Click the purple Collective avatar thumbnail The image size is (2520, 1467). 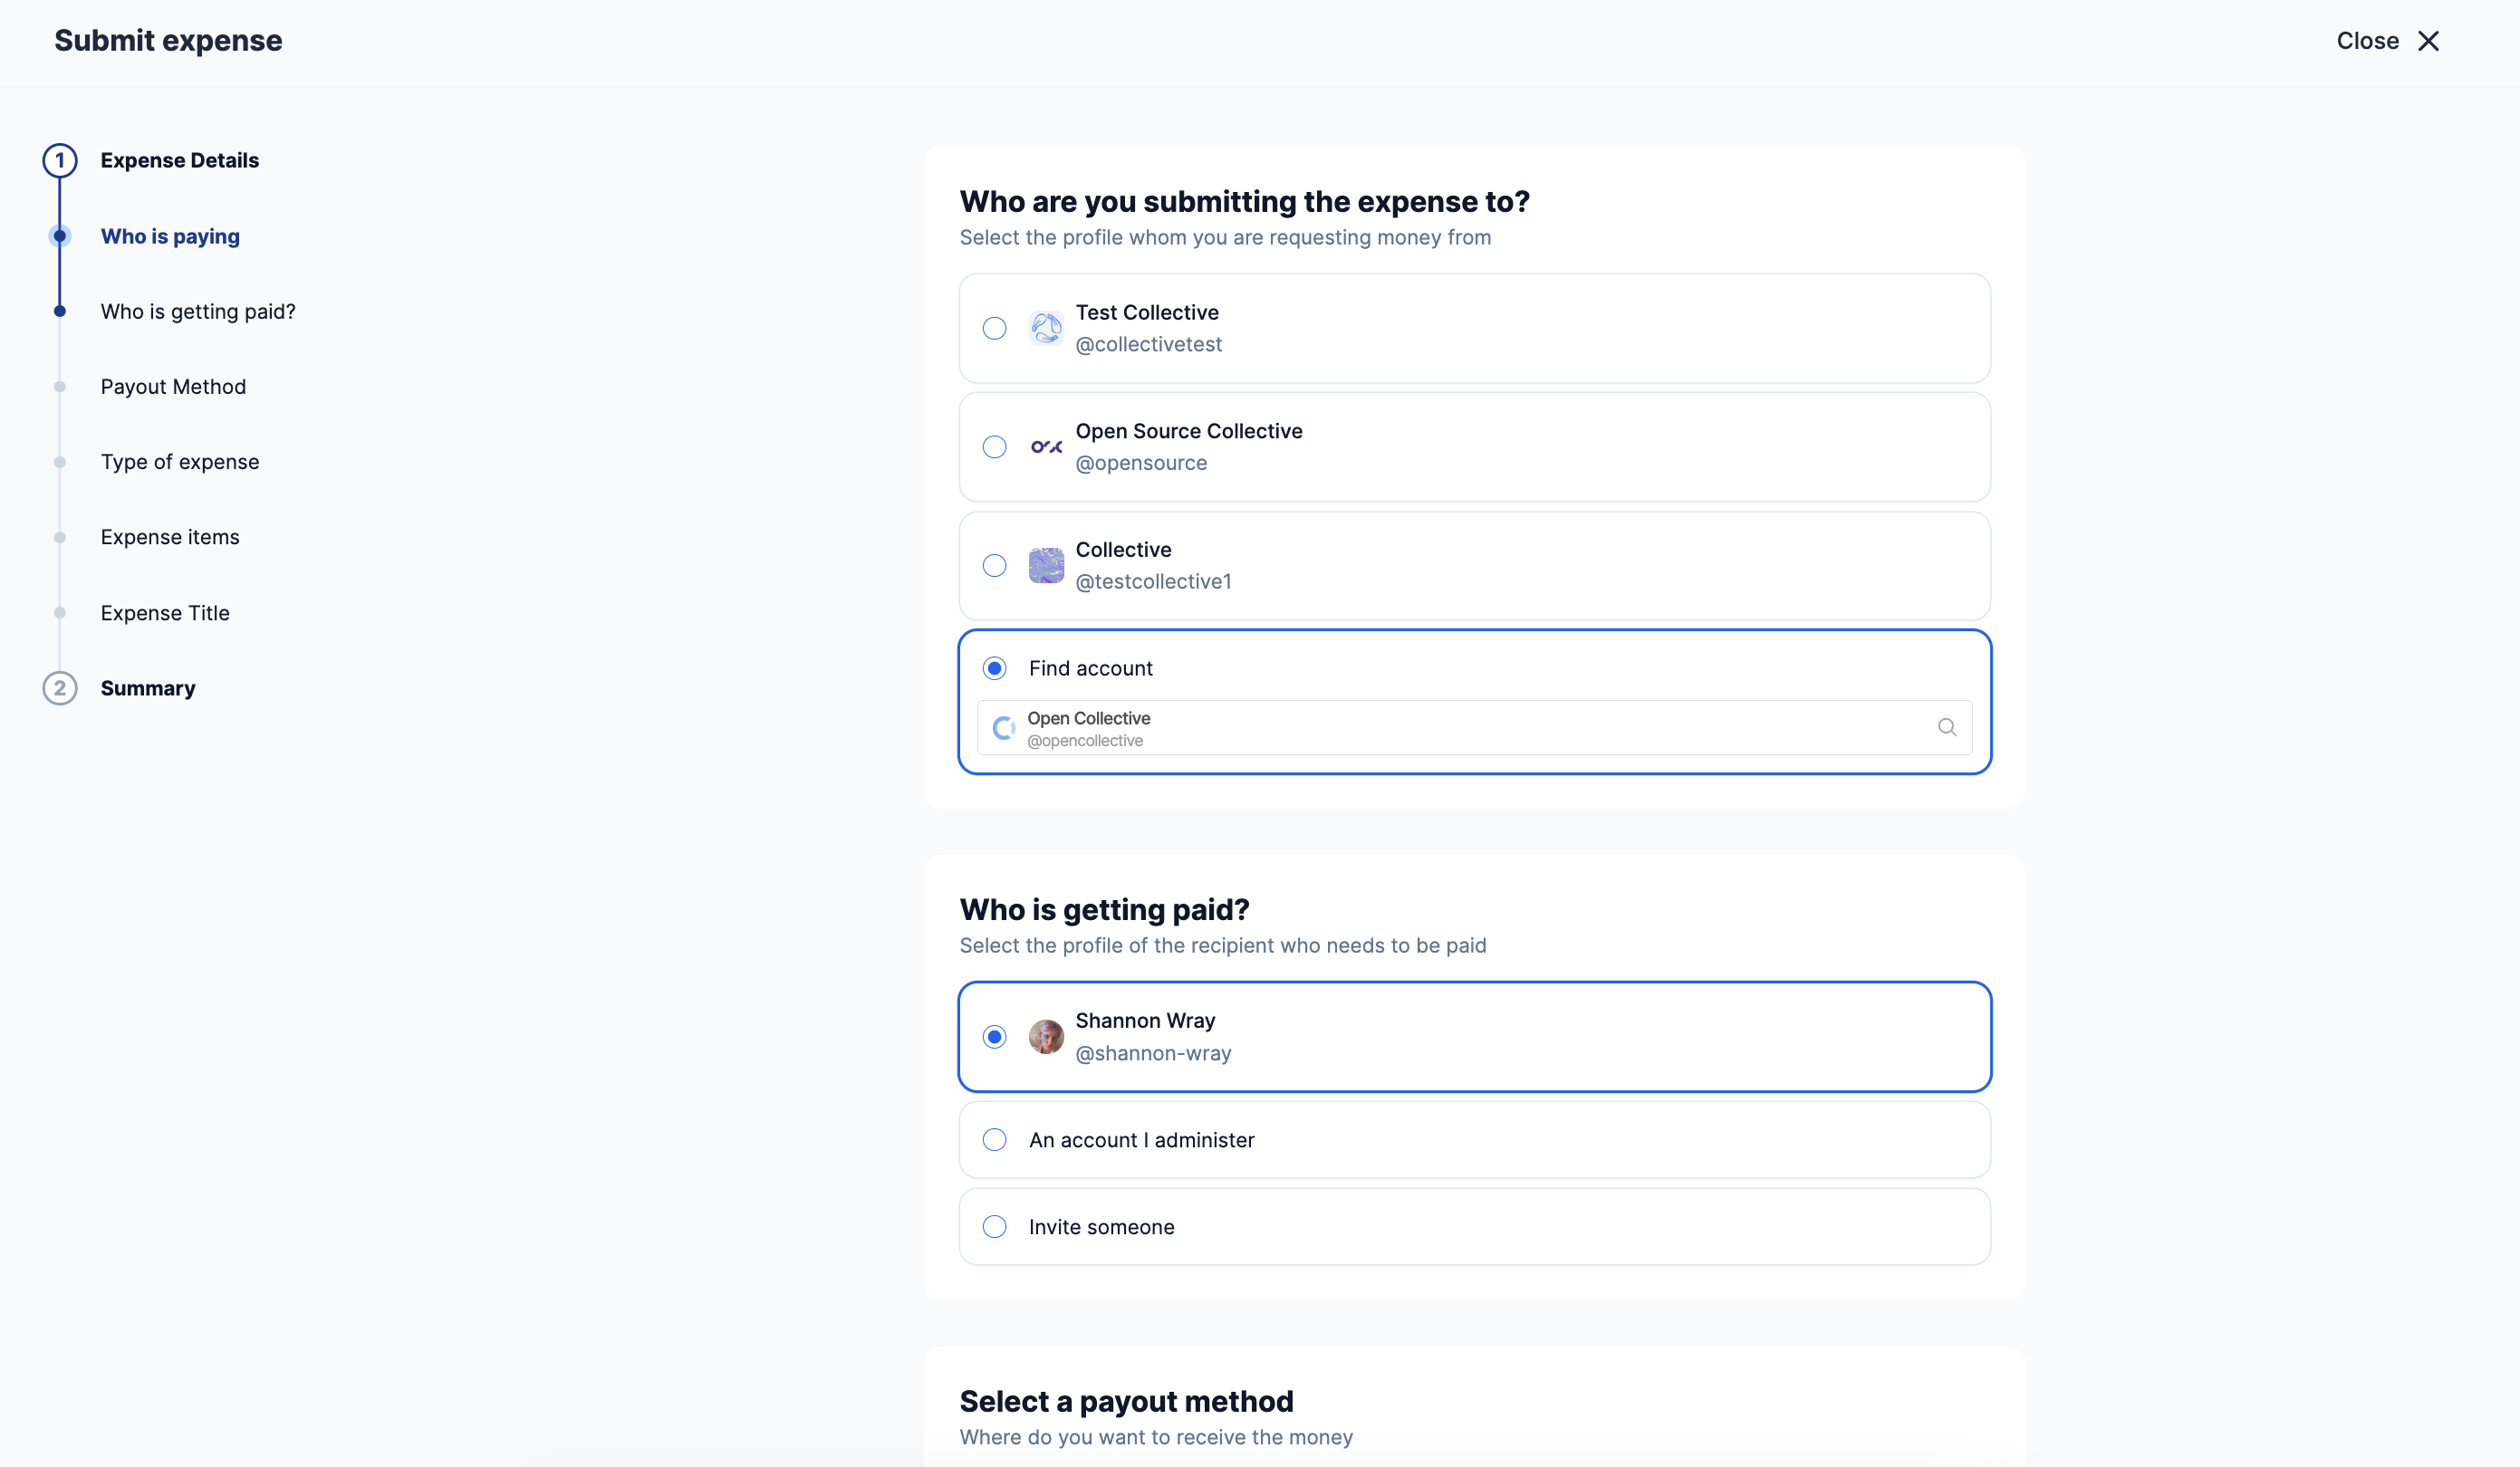(1046, 565)
